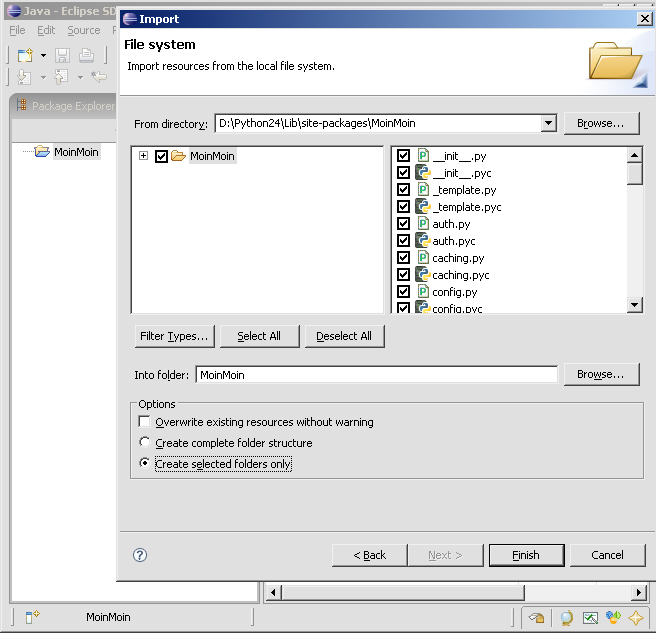
Task: Open the Source menu
Action: pos(84,31)
